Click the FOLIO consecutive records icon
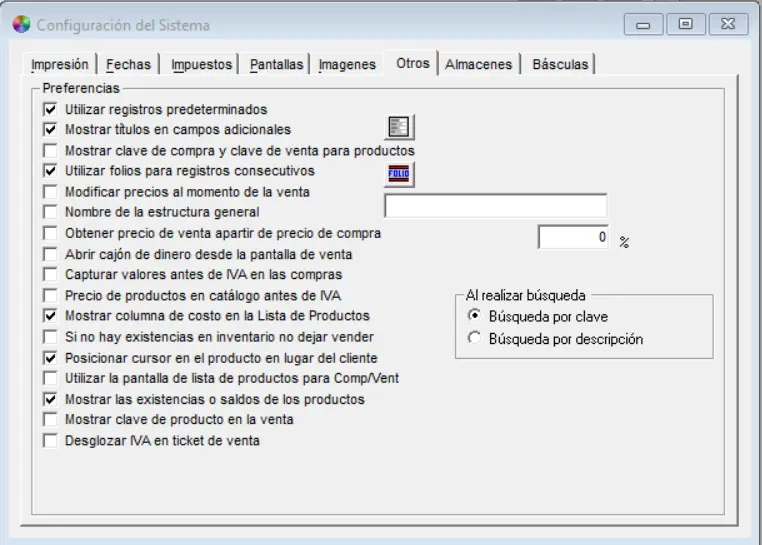 tap(400, 173)
